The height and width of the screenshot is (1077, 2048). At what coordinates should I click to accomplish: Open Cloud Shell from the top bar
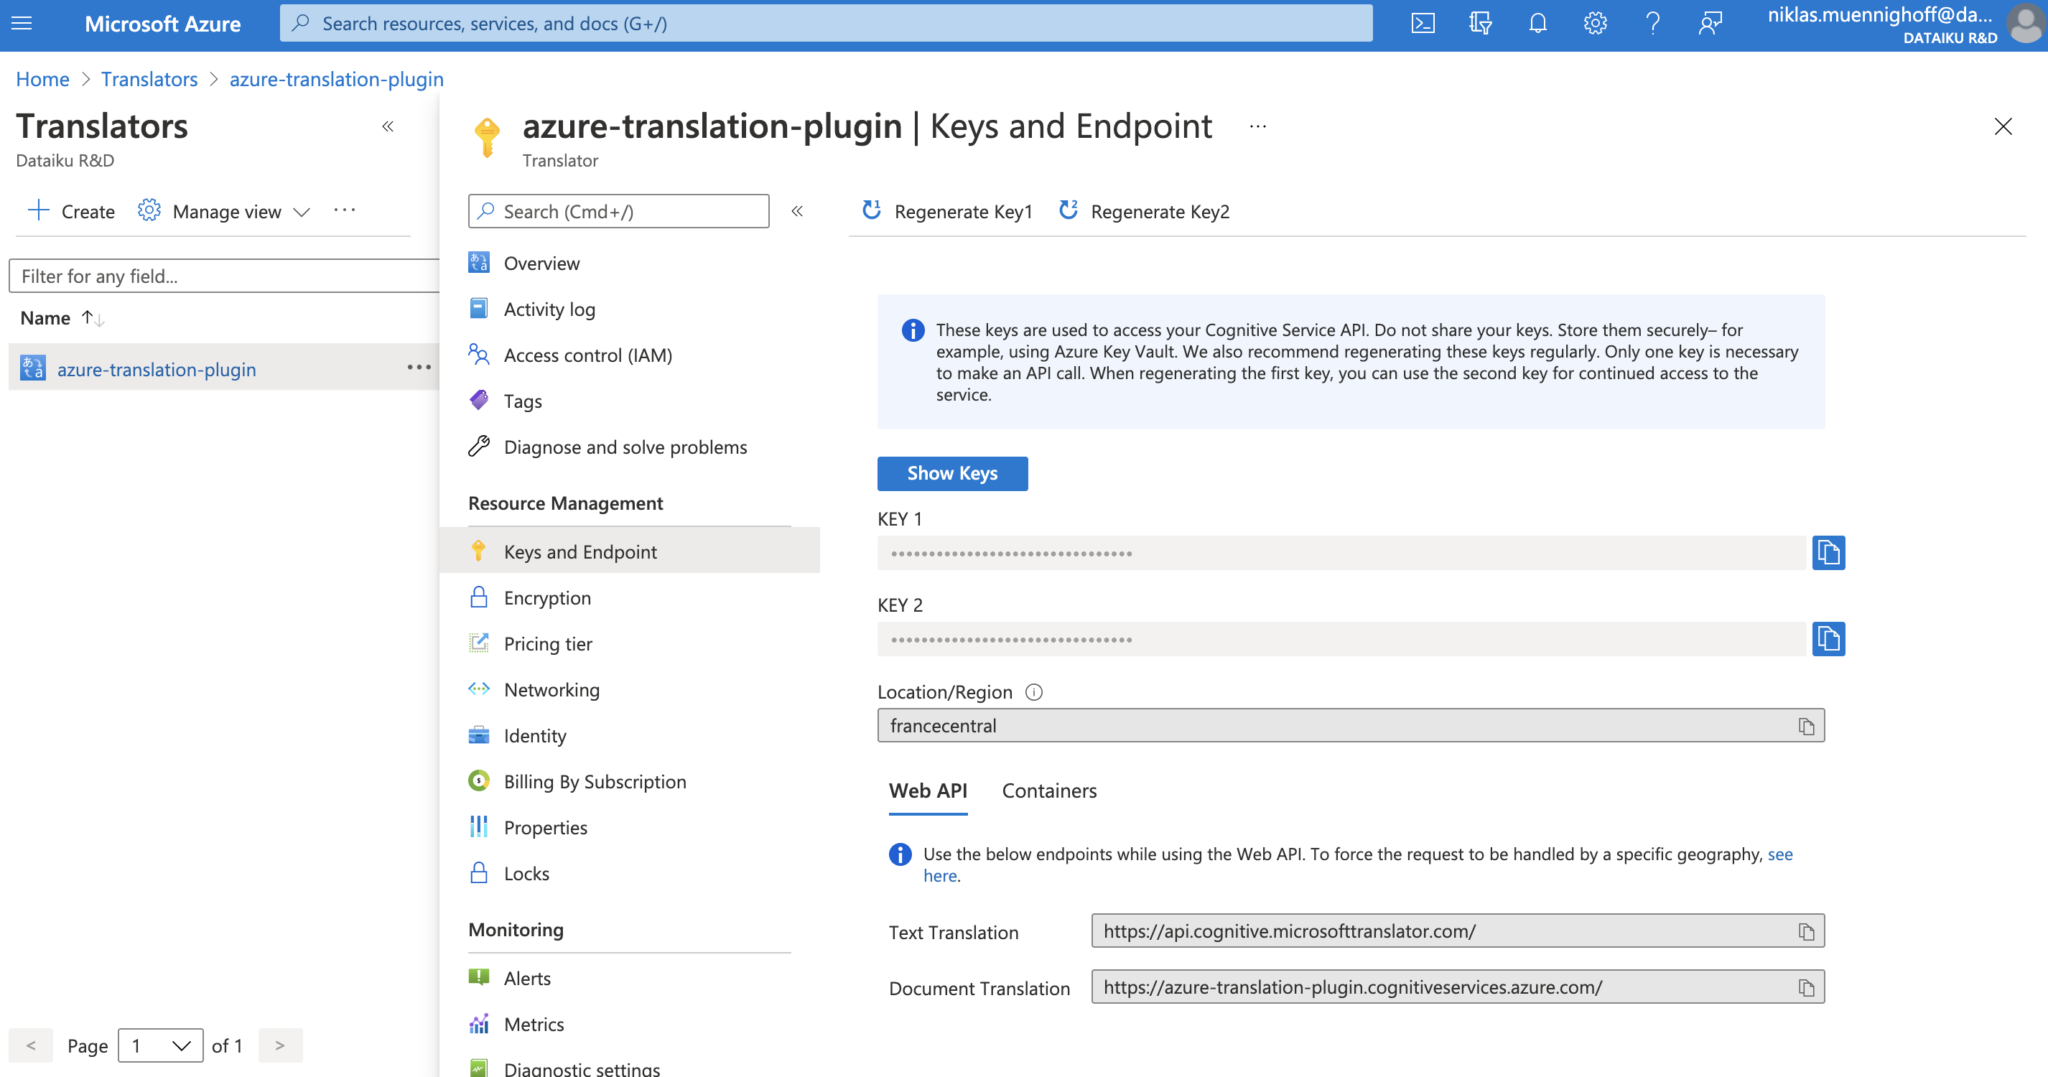(1422, 23)
